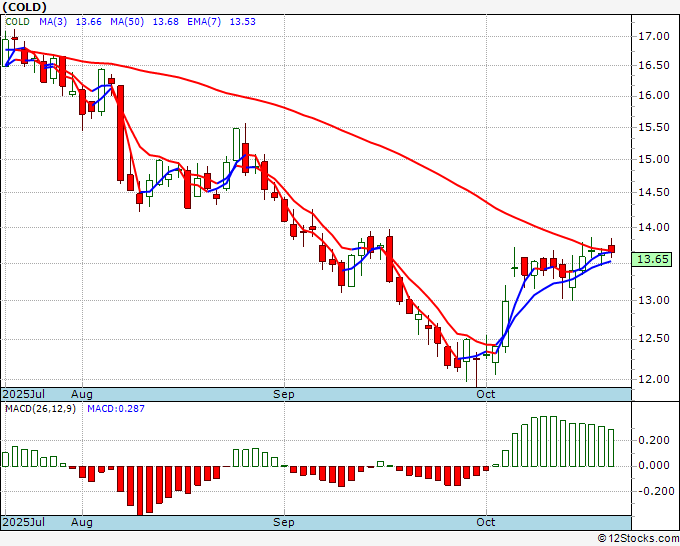Image resolution: width=680 pixels, height=546 pixels.
Task: Click the 14.50 price axis label
Action: pos(654,193)
